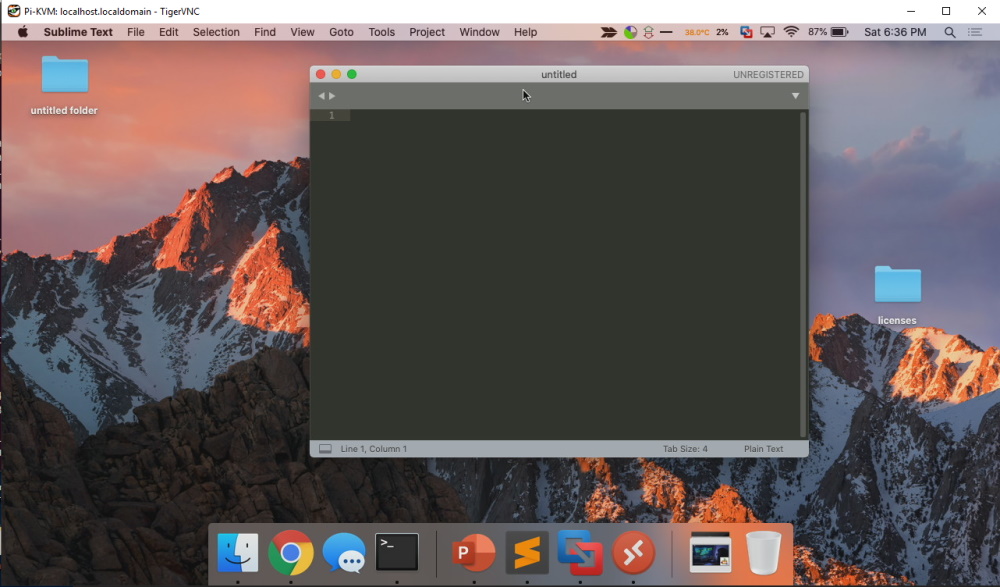
Task: Select the 'licenses' desktop folder
Action: pyautogui.click(x=897, y=295)
